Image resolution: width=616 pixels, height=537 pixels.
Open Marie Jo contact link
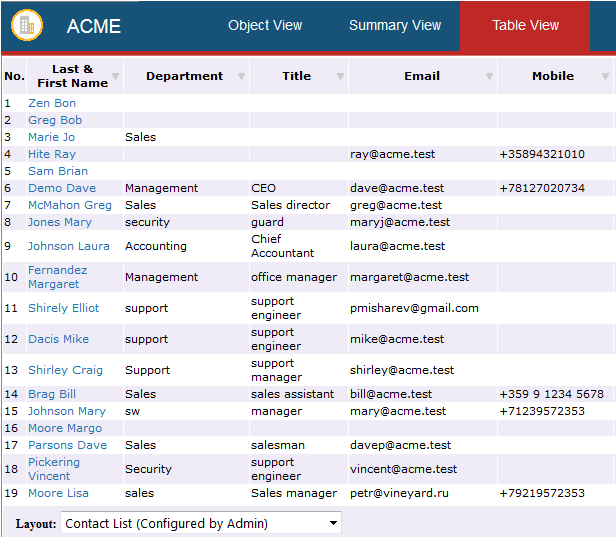click(51, 137)
